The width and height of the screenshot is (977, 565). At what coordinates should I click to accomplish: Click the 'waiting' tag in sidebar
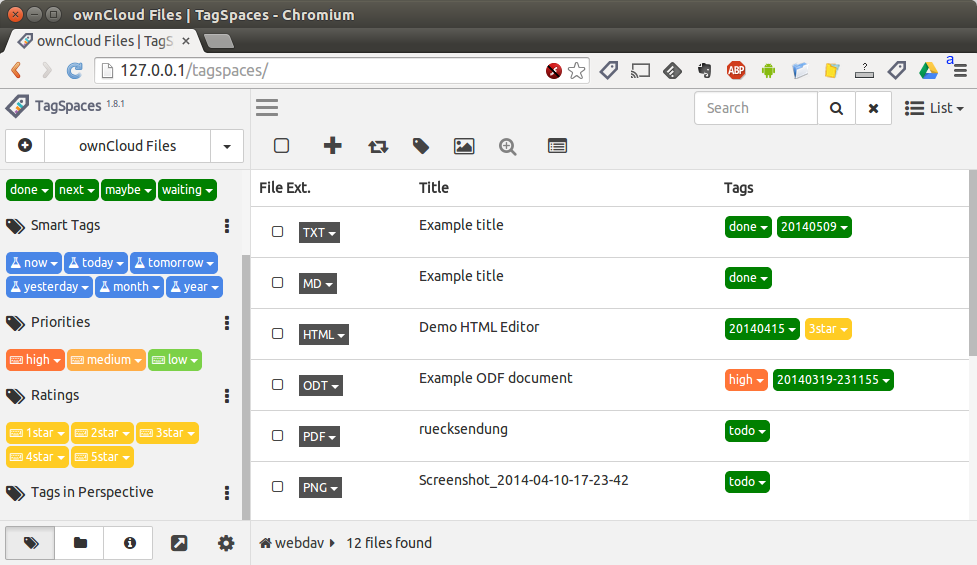click(x=187, y=189)
